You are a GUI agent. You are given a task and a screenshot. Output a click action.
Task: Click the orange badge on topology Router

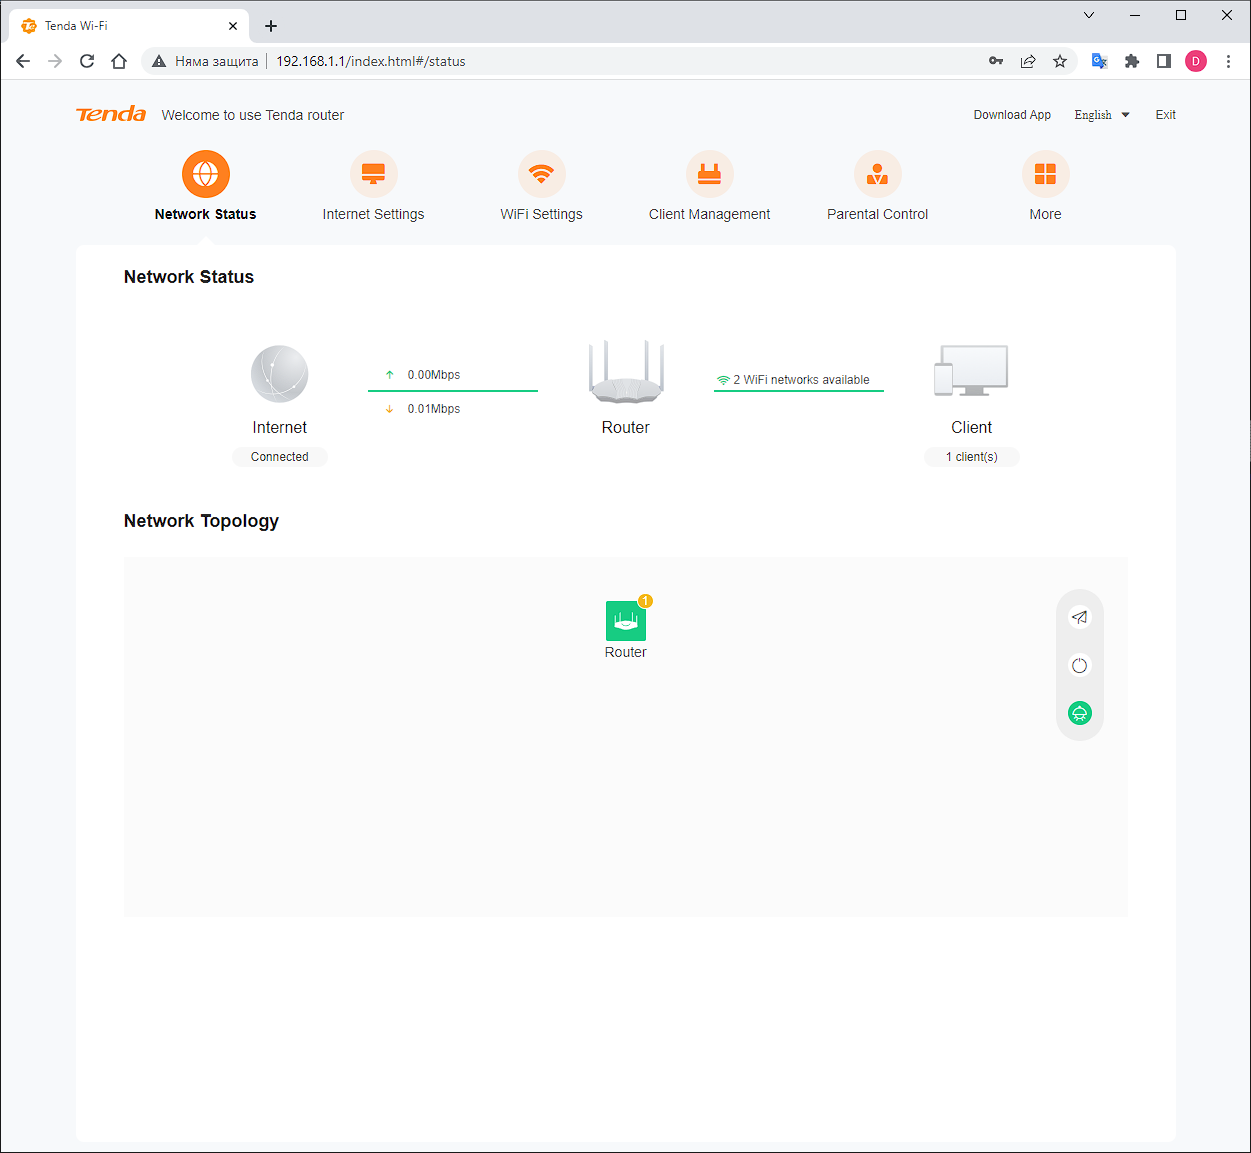646,601
